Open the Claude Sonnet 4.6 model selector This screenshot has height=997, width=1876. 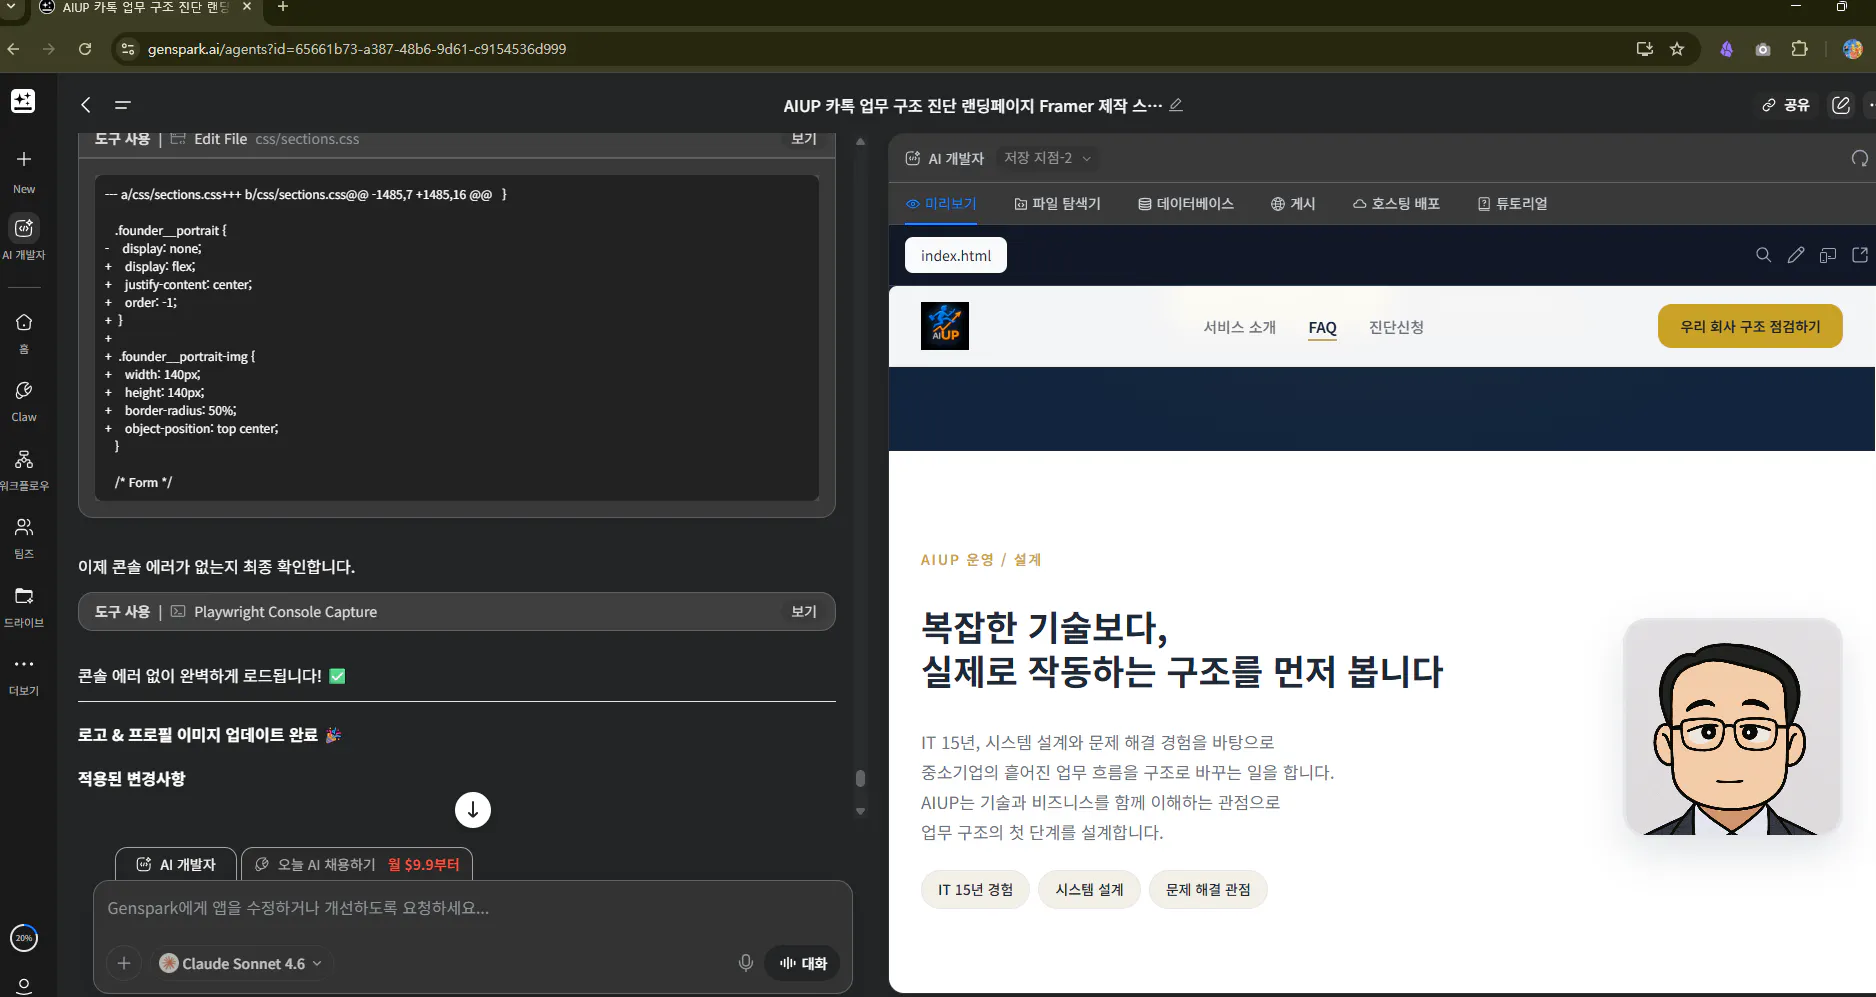(x=240, y=963)
